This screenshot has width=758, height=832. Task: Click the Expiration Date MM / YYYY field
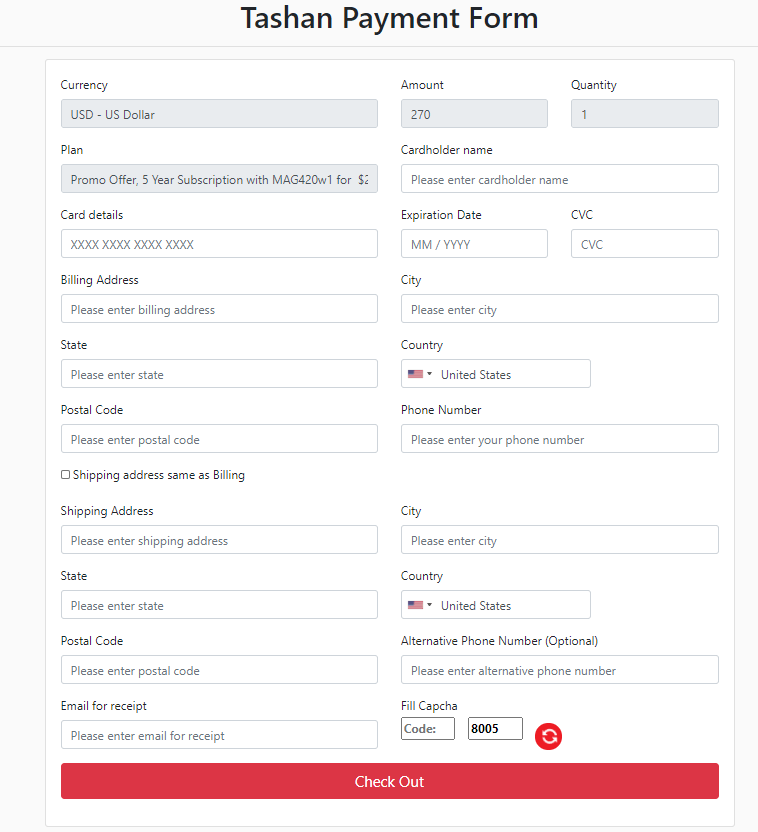tap(474, 244)
